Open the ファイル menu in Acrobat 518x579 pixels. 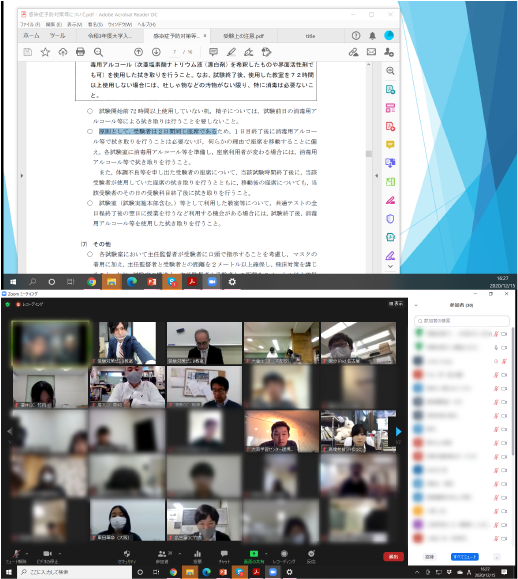click(30, 24)
